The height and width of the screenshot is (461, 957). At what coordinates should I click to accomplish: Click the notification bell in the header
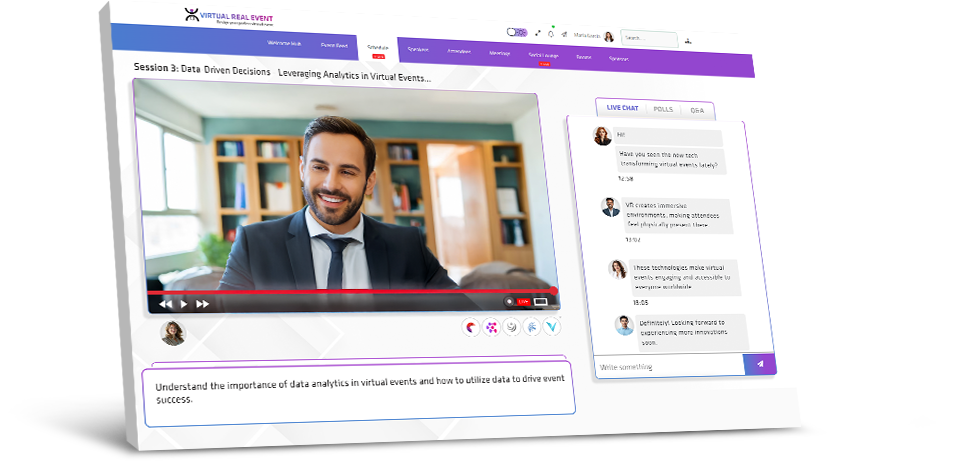(x=550, y=33)
